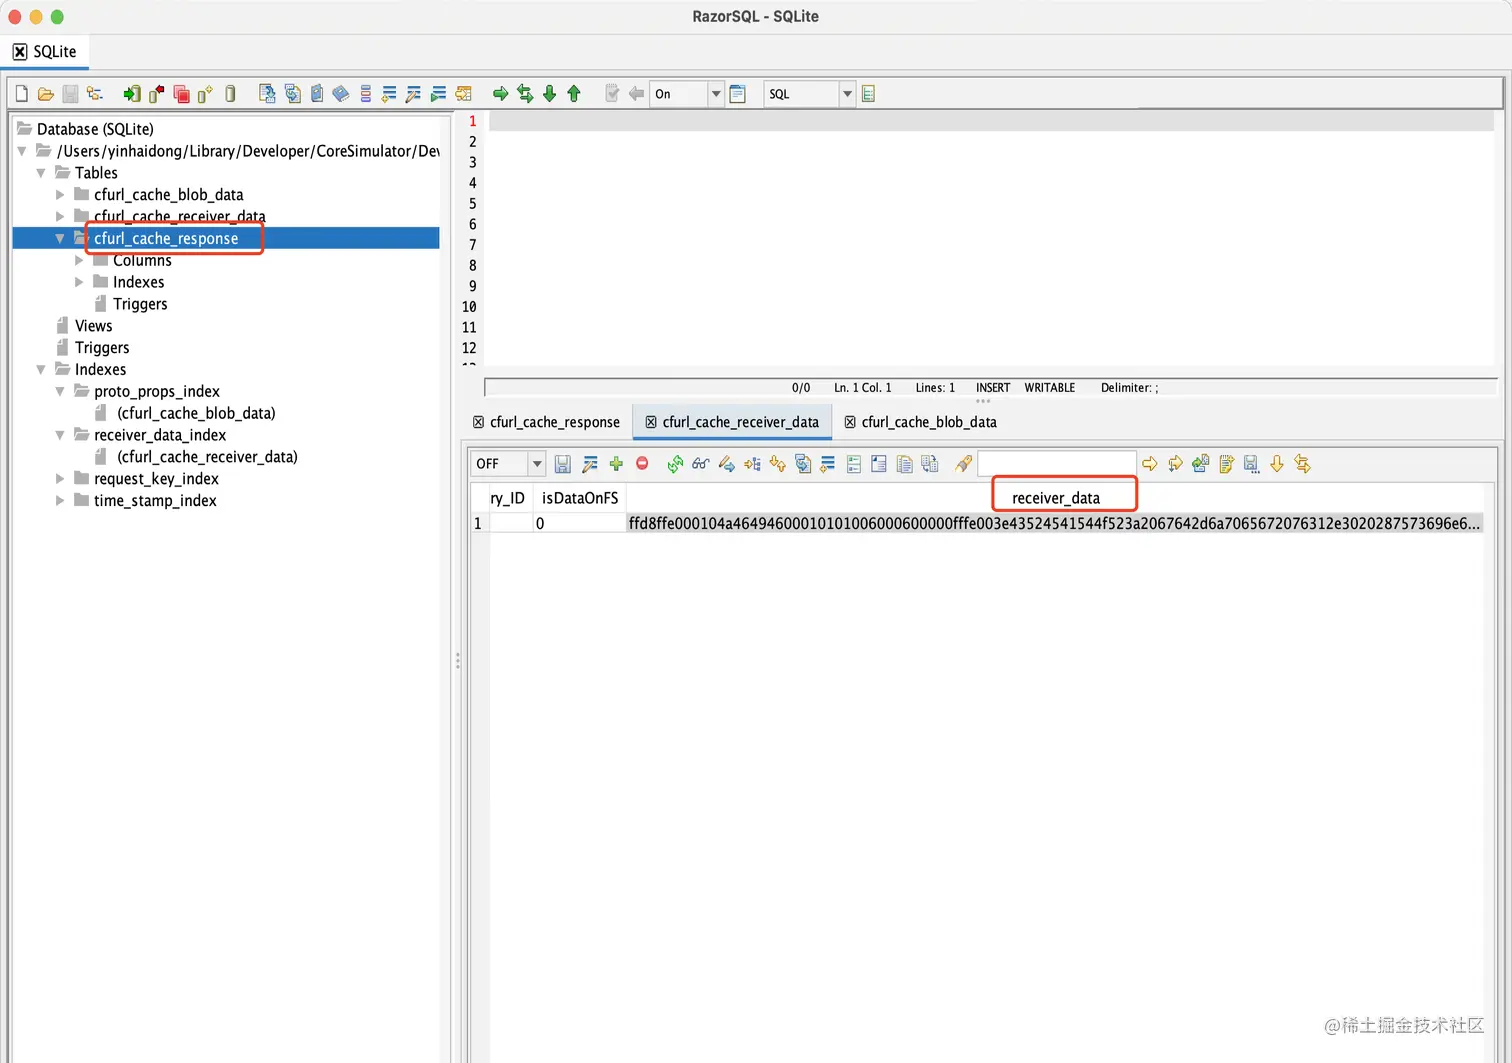The image size is (1512, 1063).
Task: Click the connect icon with green arrow
Action: point(132,94)
